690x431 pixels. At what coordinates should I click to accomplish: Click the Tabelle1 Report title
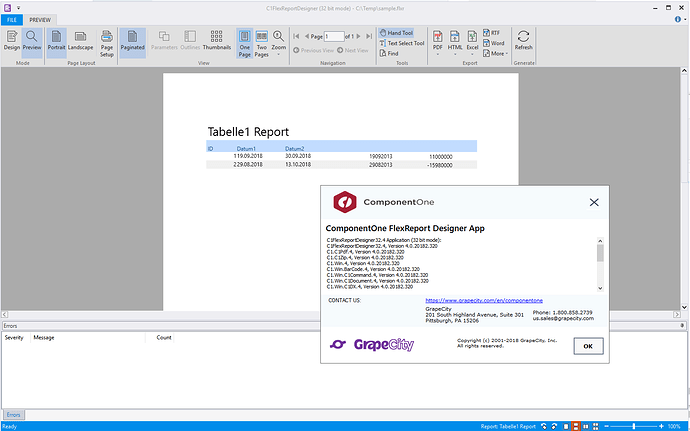pyautogui.click(x=248, y=132)
